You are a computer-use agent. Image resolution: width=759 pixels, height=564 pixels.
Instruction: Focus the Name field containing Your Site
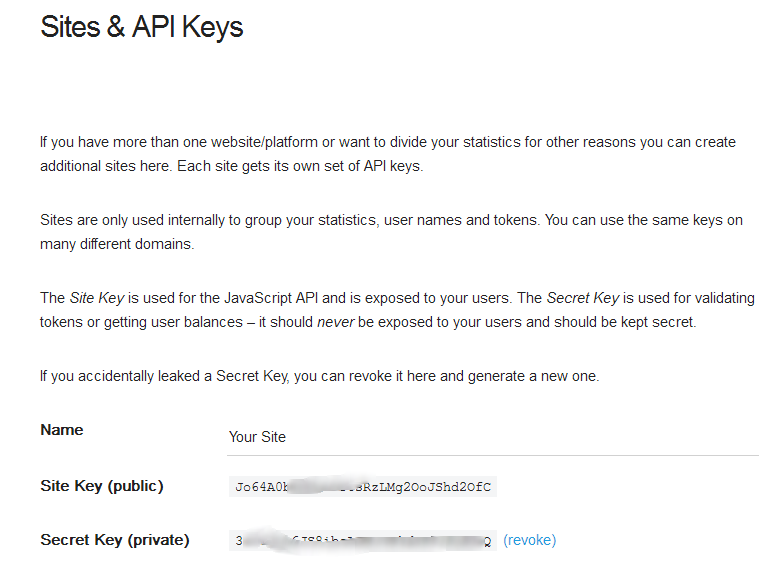[493, 437]
